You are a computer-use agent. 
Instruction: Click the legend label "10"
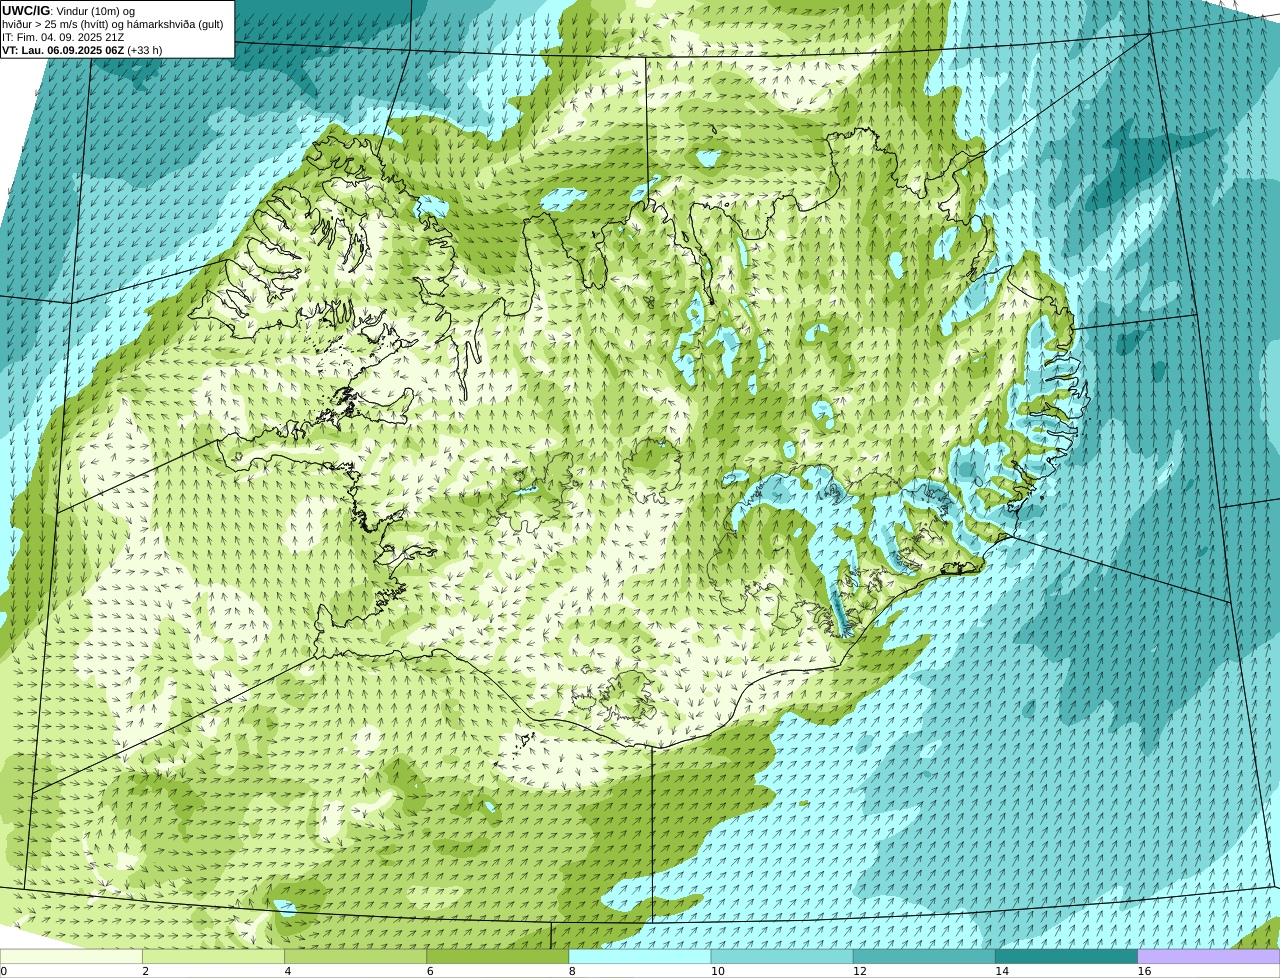(717, 971)
